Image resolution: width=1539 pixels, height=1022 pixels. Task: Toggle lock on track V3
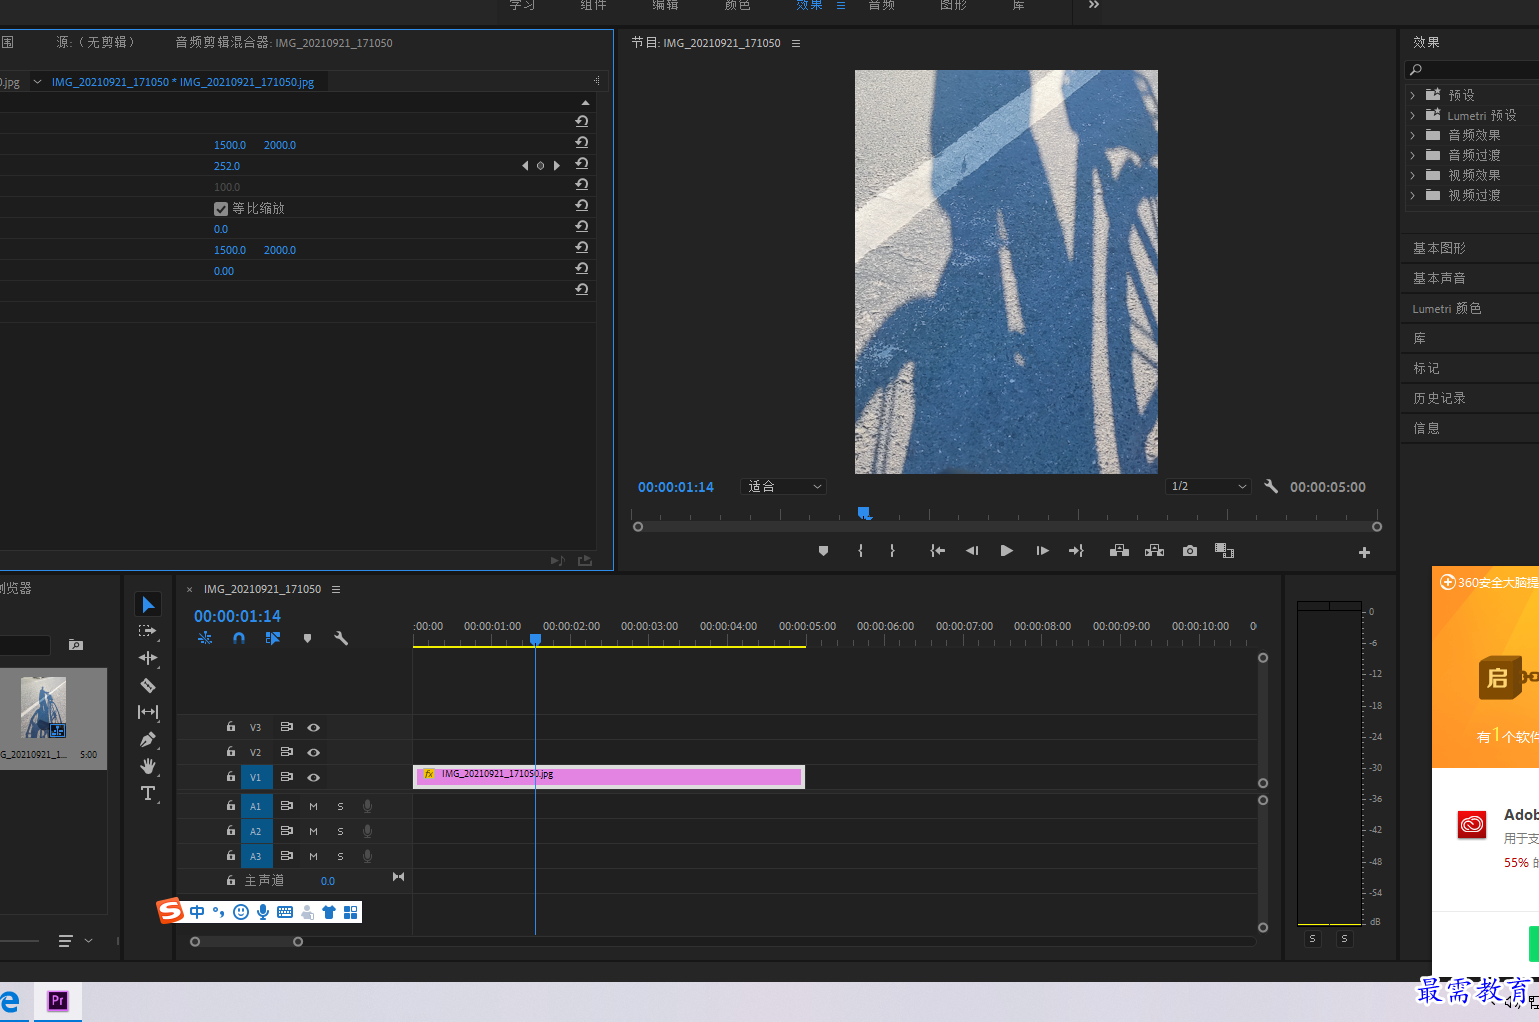[x=231, y=727]
